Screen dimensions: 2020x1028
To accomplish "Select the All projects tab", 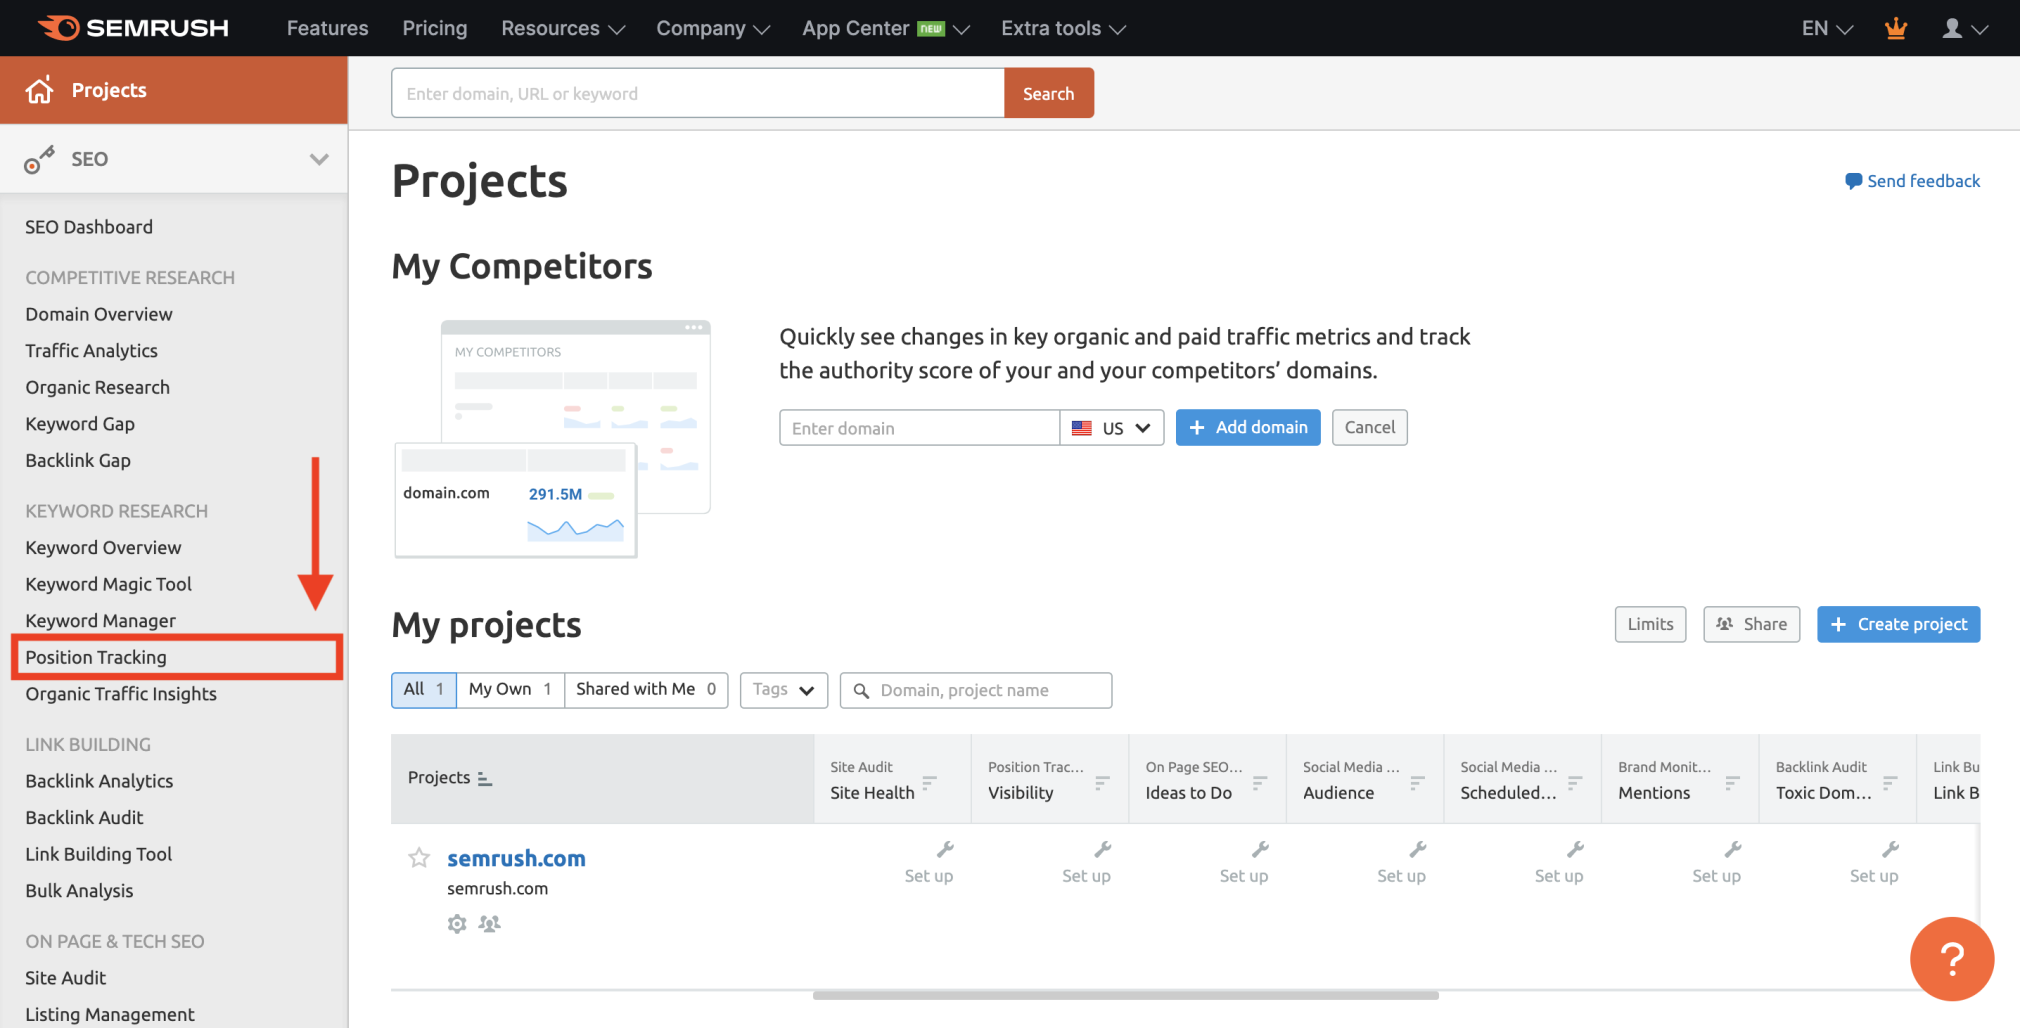I will [x=424, y=690].
